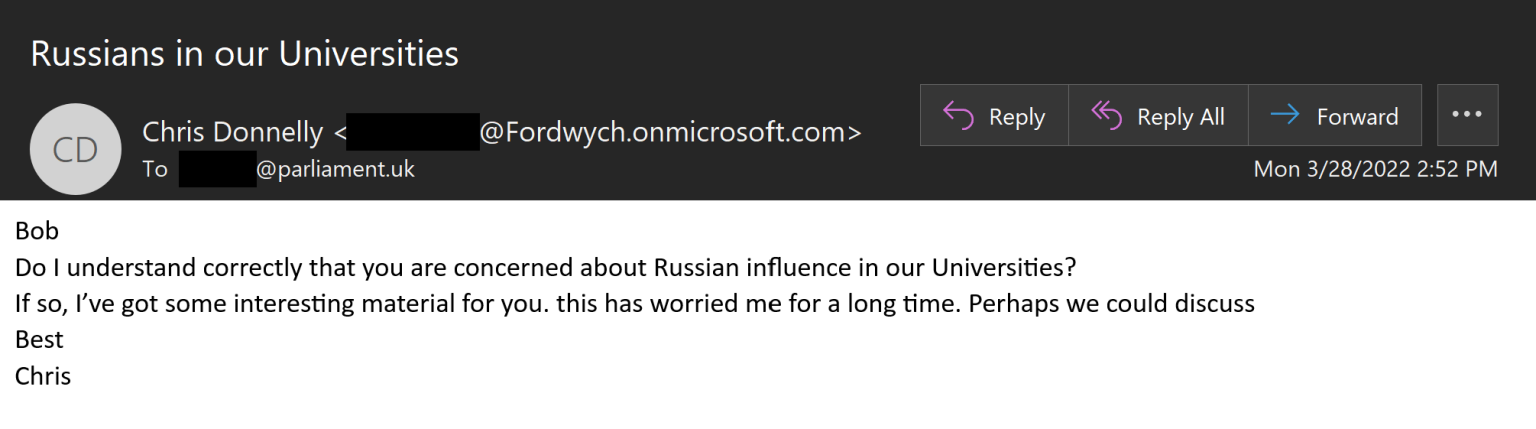The image size is (1536, 429).
Task: Click the Reply button
Action: 994,116
